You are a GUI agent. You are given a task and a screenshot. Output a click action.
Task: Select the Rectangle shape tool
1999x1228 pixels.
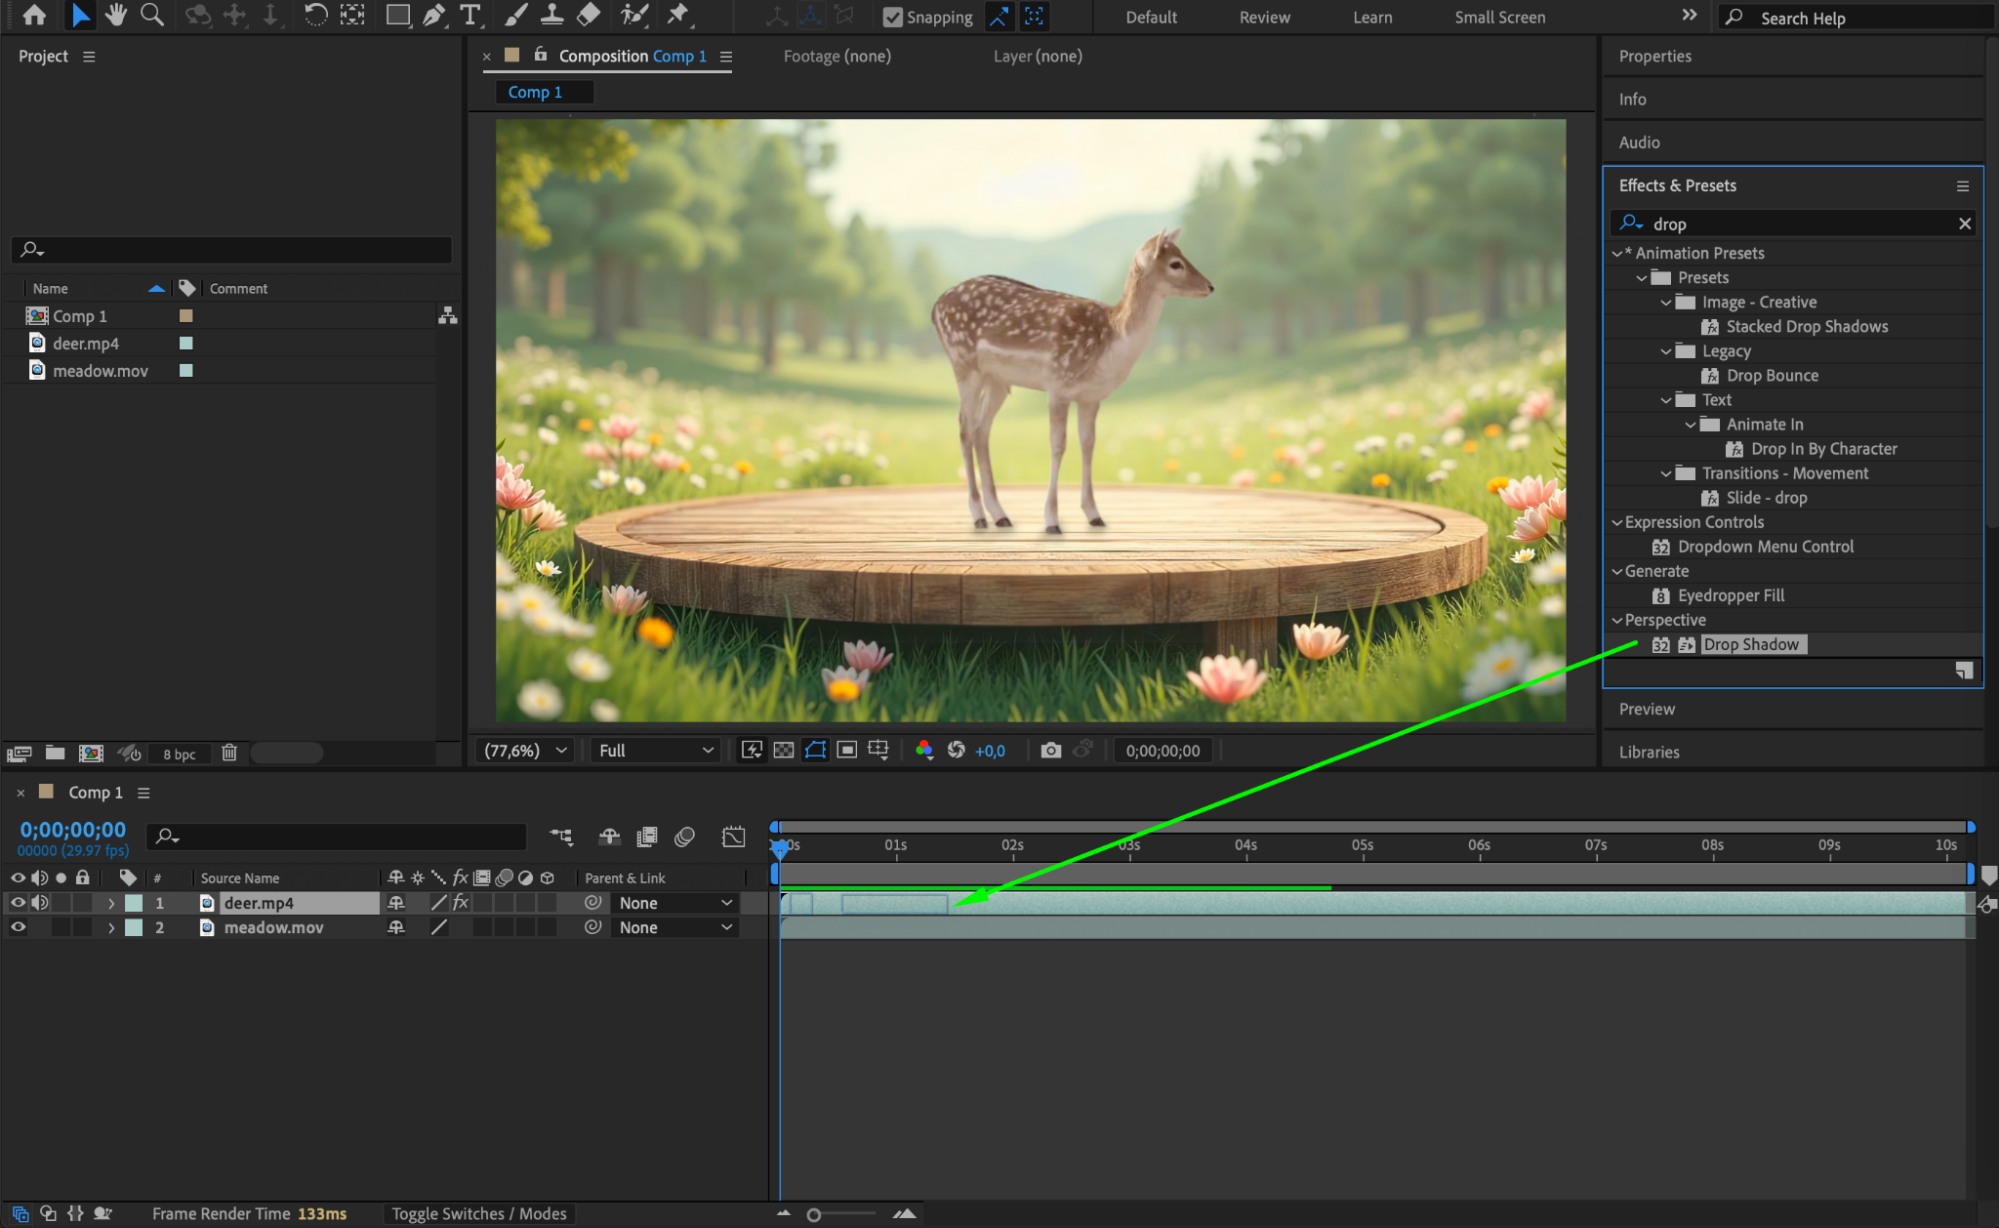398,15
